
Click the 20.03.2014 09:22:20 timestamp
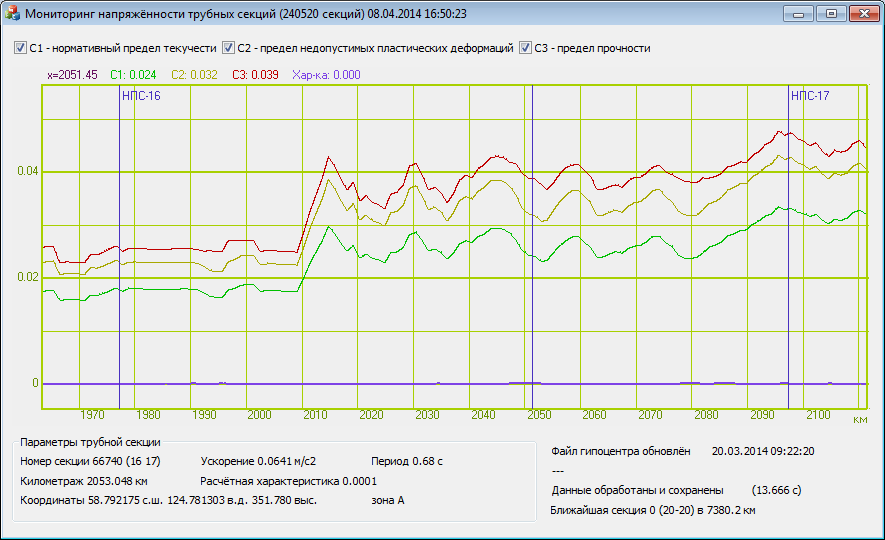tap(763, 451)
